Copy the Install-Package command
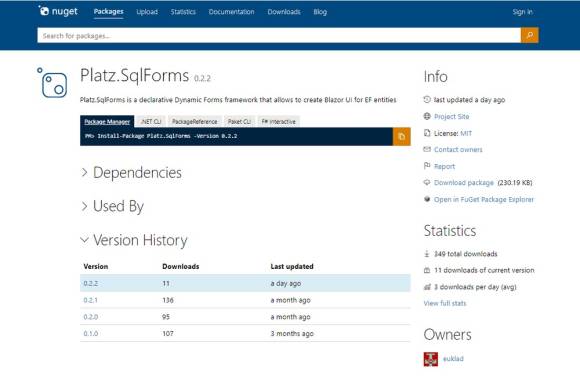 click(x=402, y=136)
